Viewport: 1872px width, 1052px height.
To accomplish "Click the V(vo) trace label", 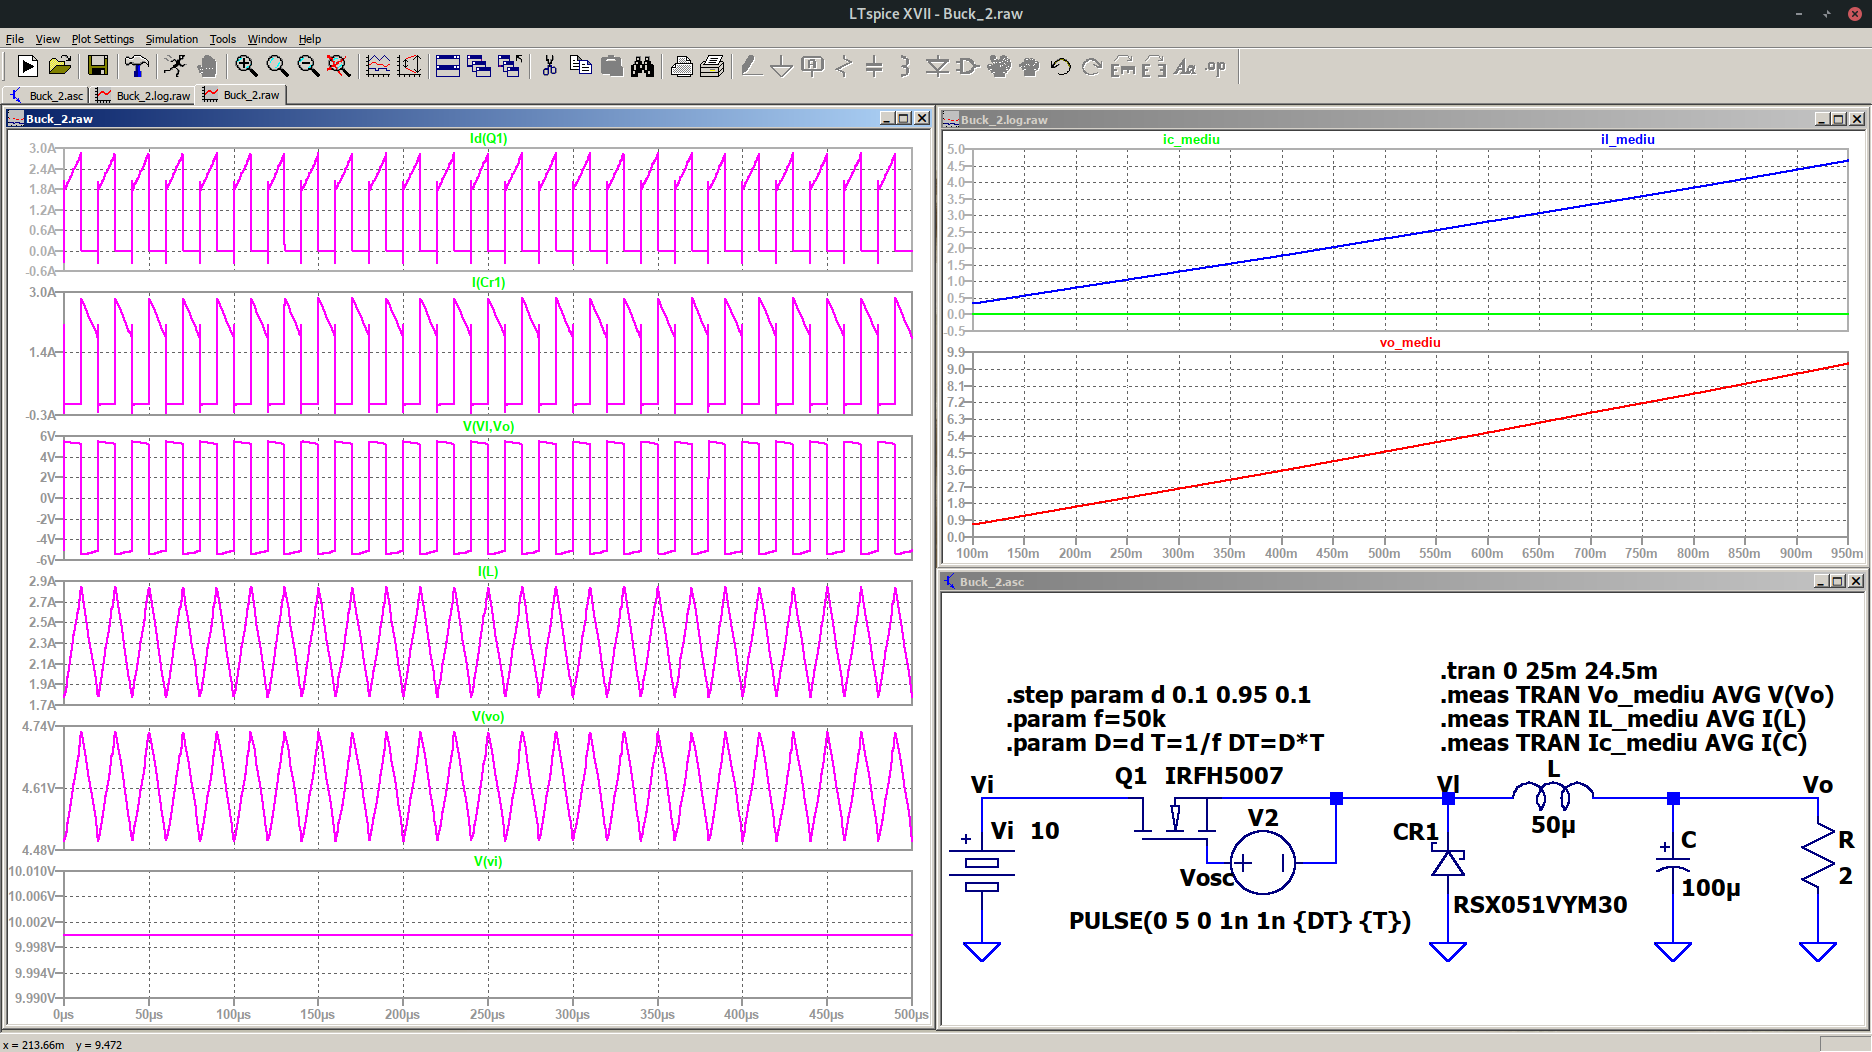I will point(488,716).
